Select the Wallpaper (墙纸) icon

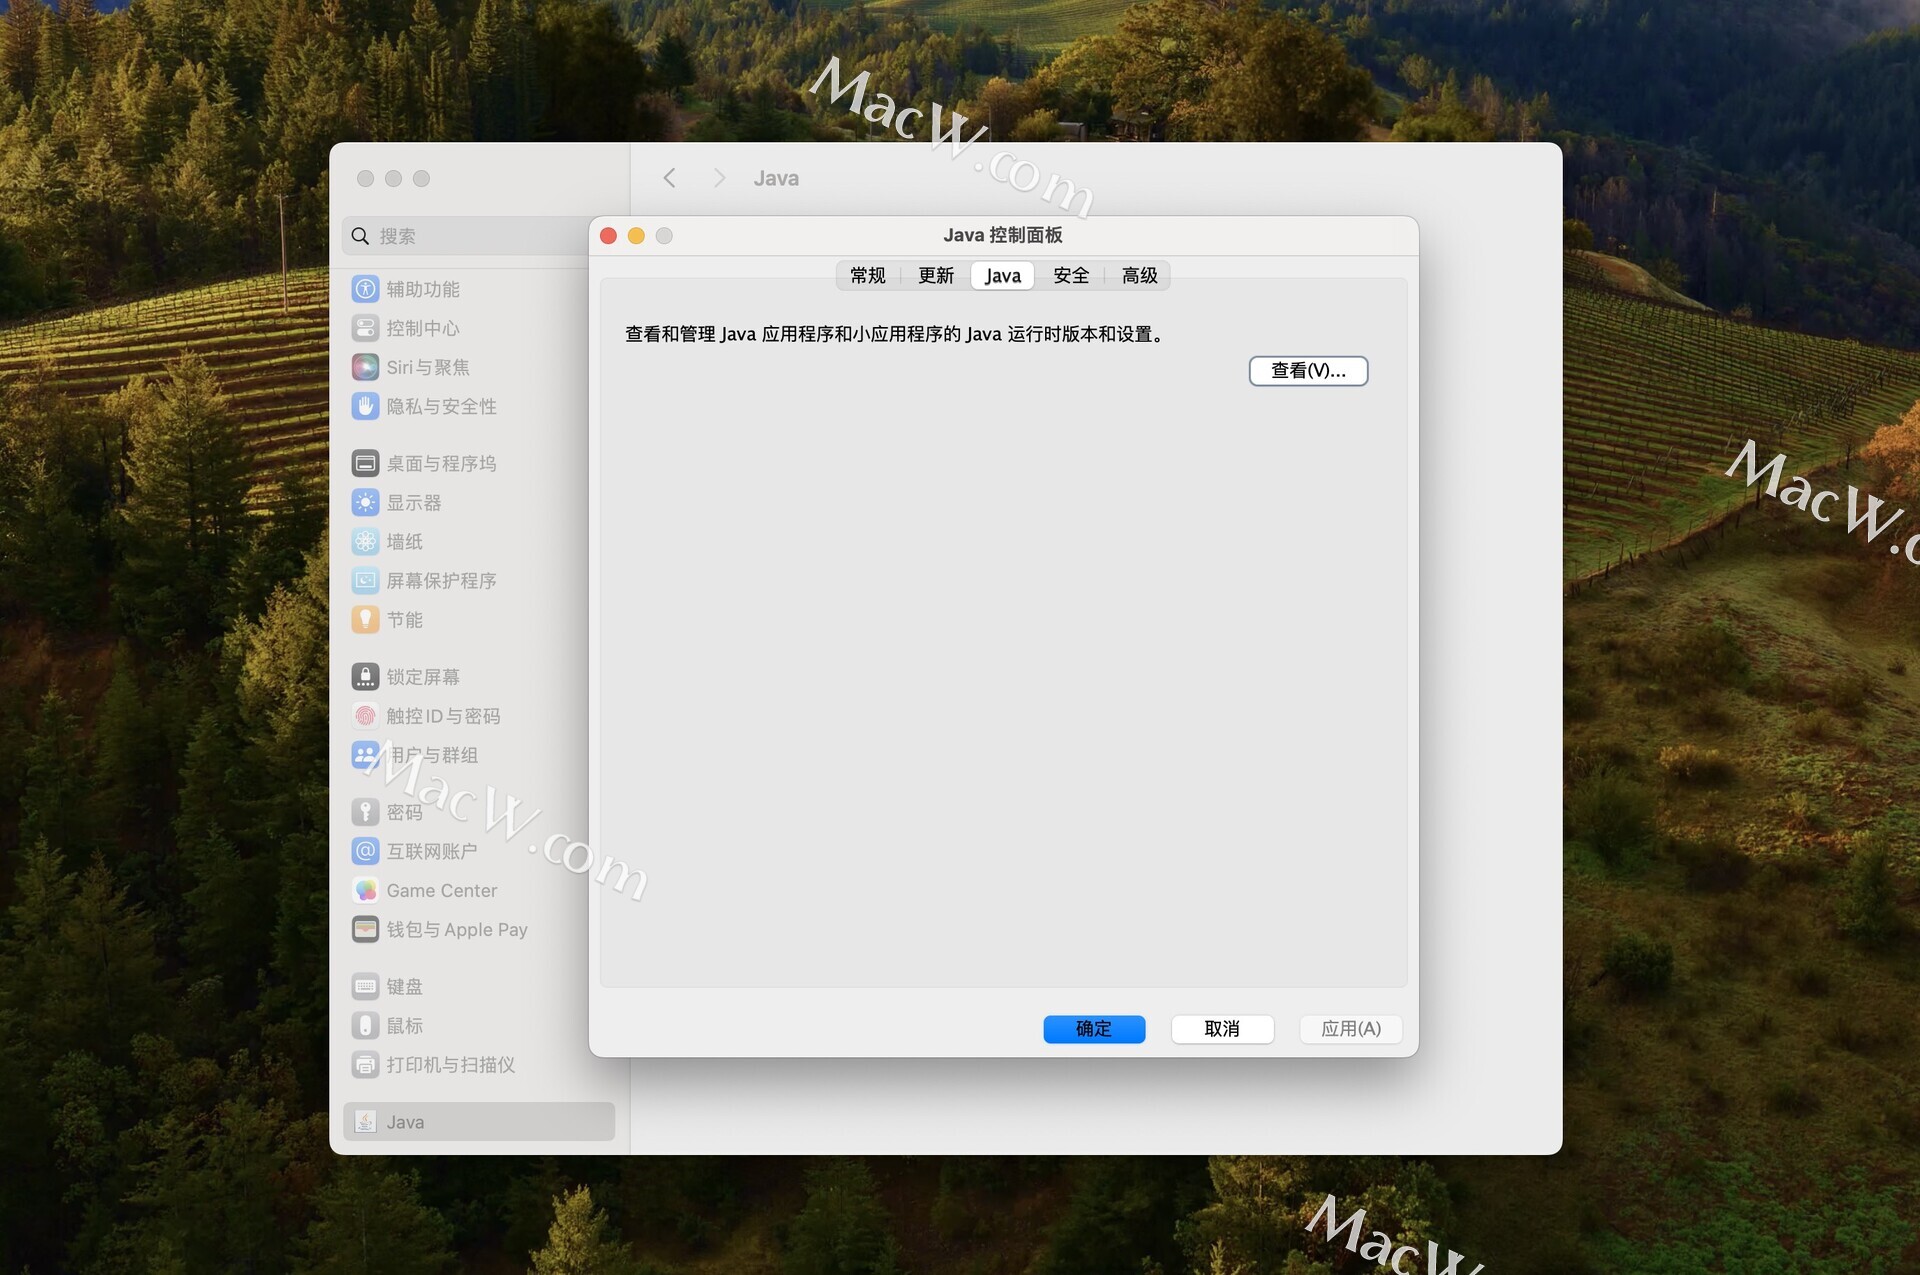tap(365, 541)
